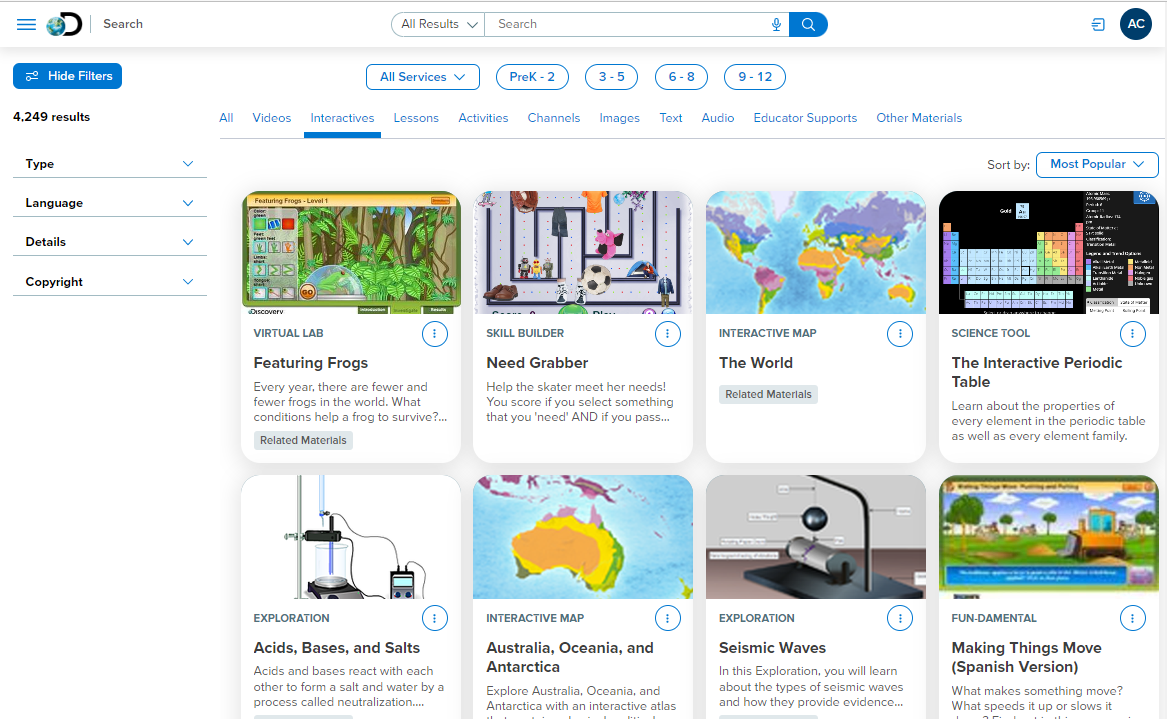This screenshot has height=719, width=1167.
Task: Click the blue magnifier search button
Action: click(808, 25)
